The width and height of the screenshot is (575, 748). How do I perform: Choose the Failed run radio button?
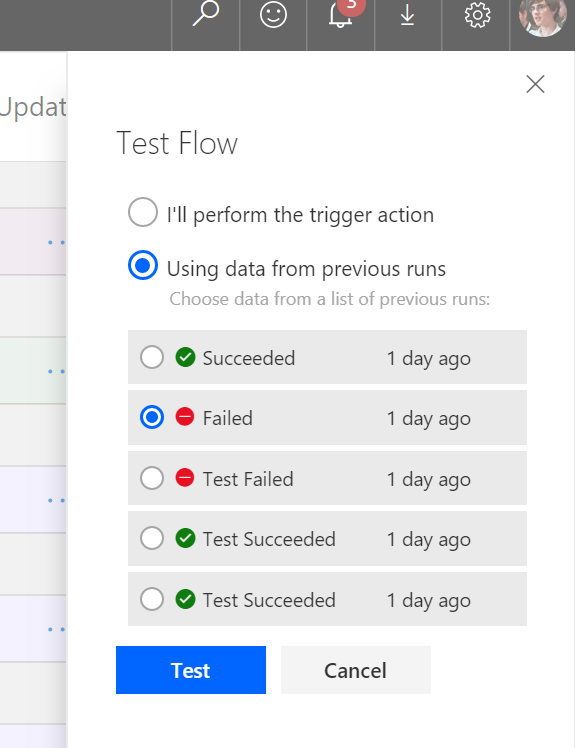coord(152,417)
